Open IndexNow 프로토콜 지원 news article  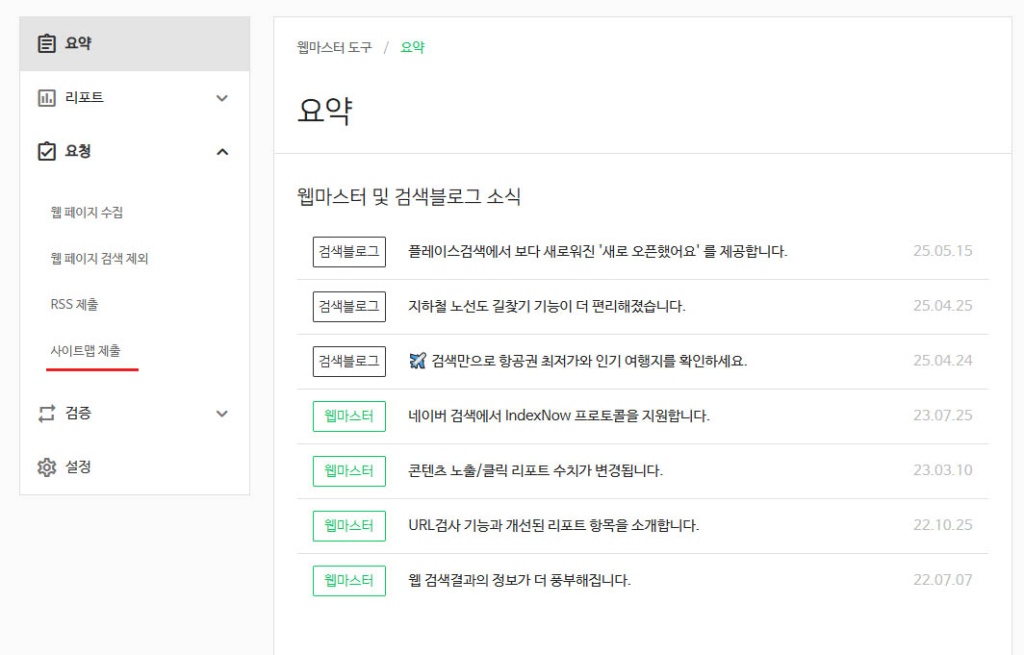[x=559, y=416]
